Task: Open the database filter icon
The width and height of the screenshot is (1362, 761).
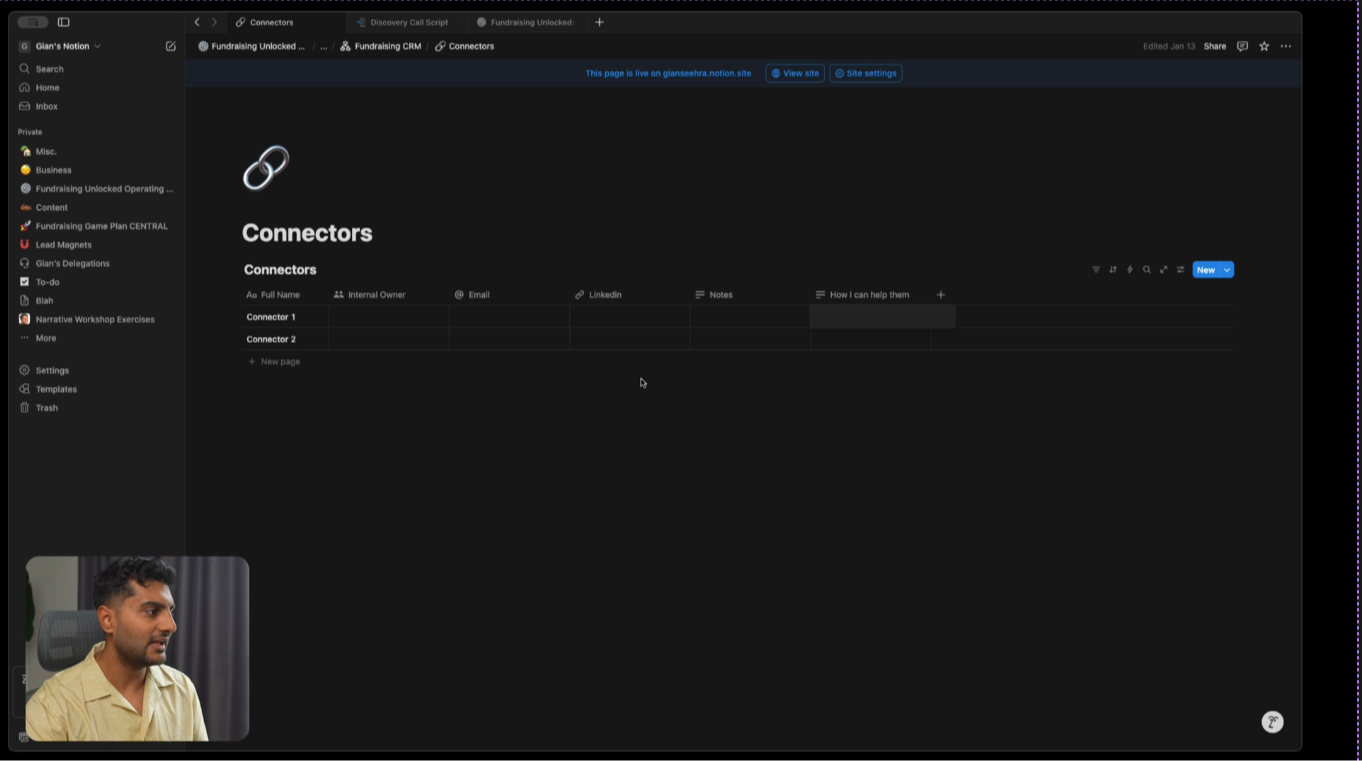Action: coord(1096,270)
